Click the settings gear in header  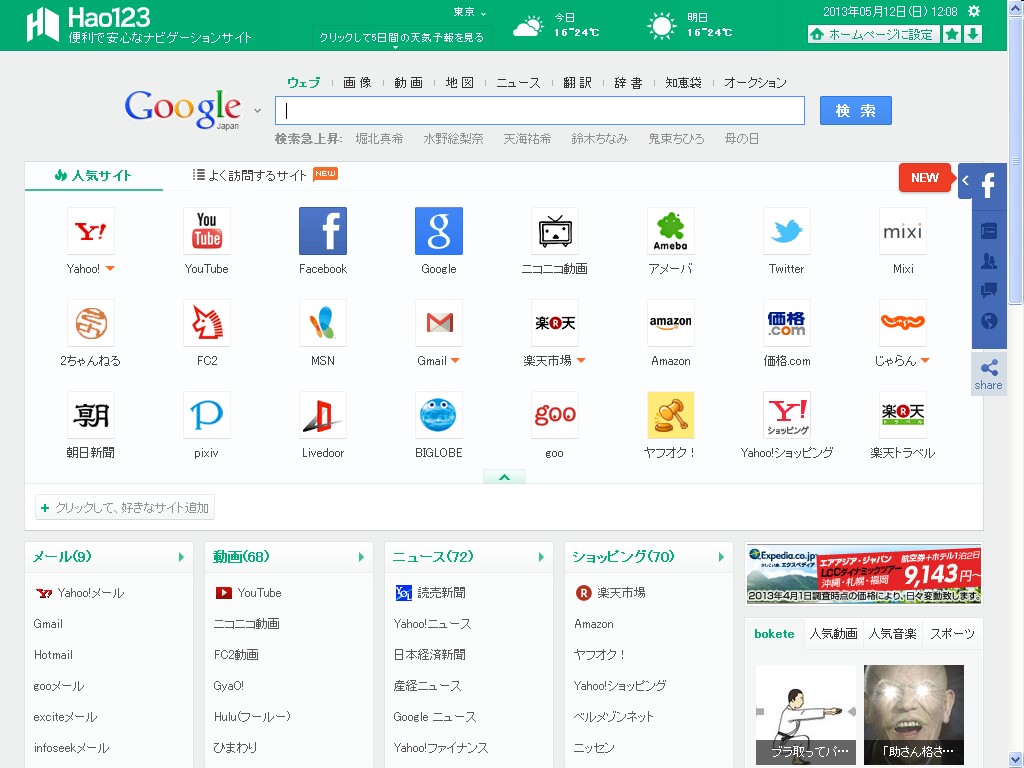(x=974, y=11)
